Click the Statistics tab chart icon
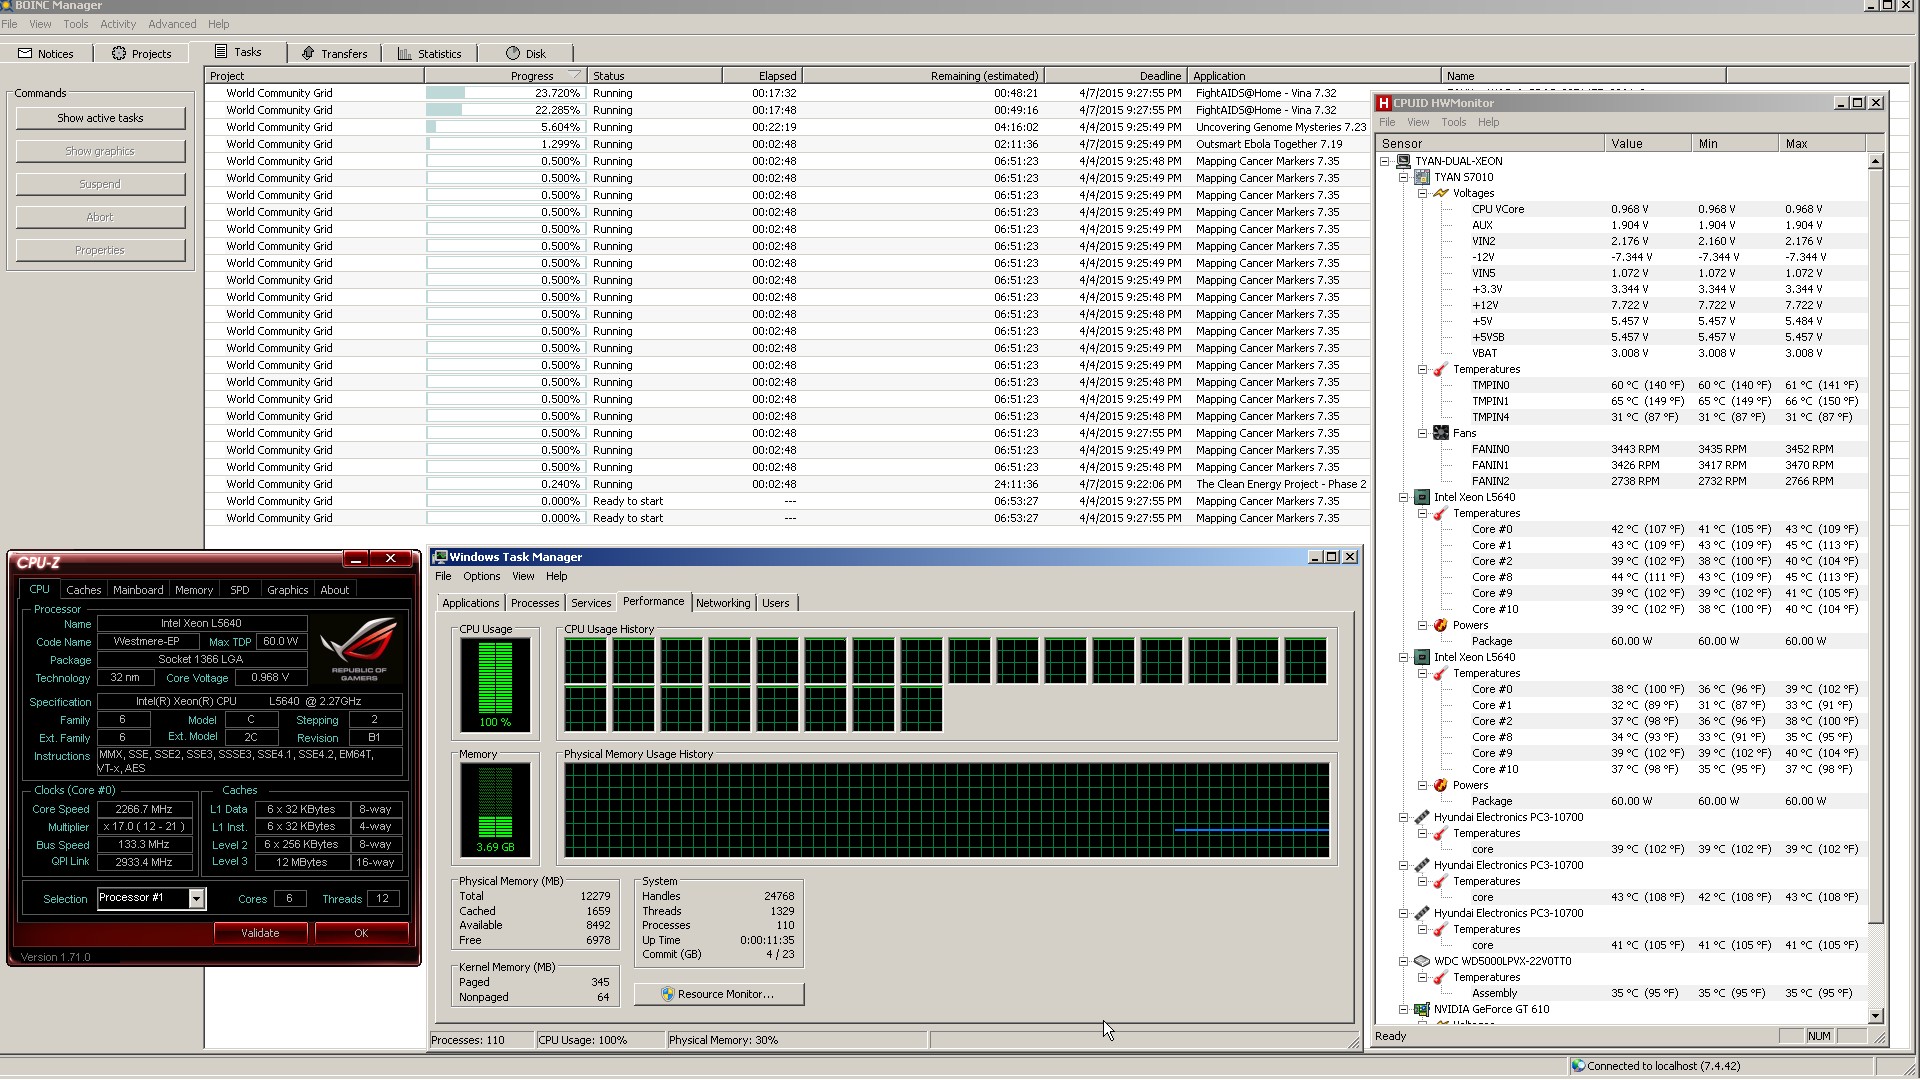The width and height of the screenshot is (1920, 1080). [405, 54]
